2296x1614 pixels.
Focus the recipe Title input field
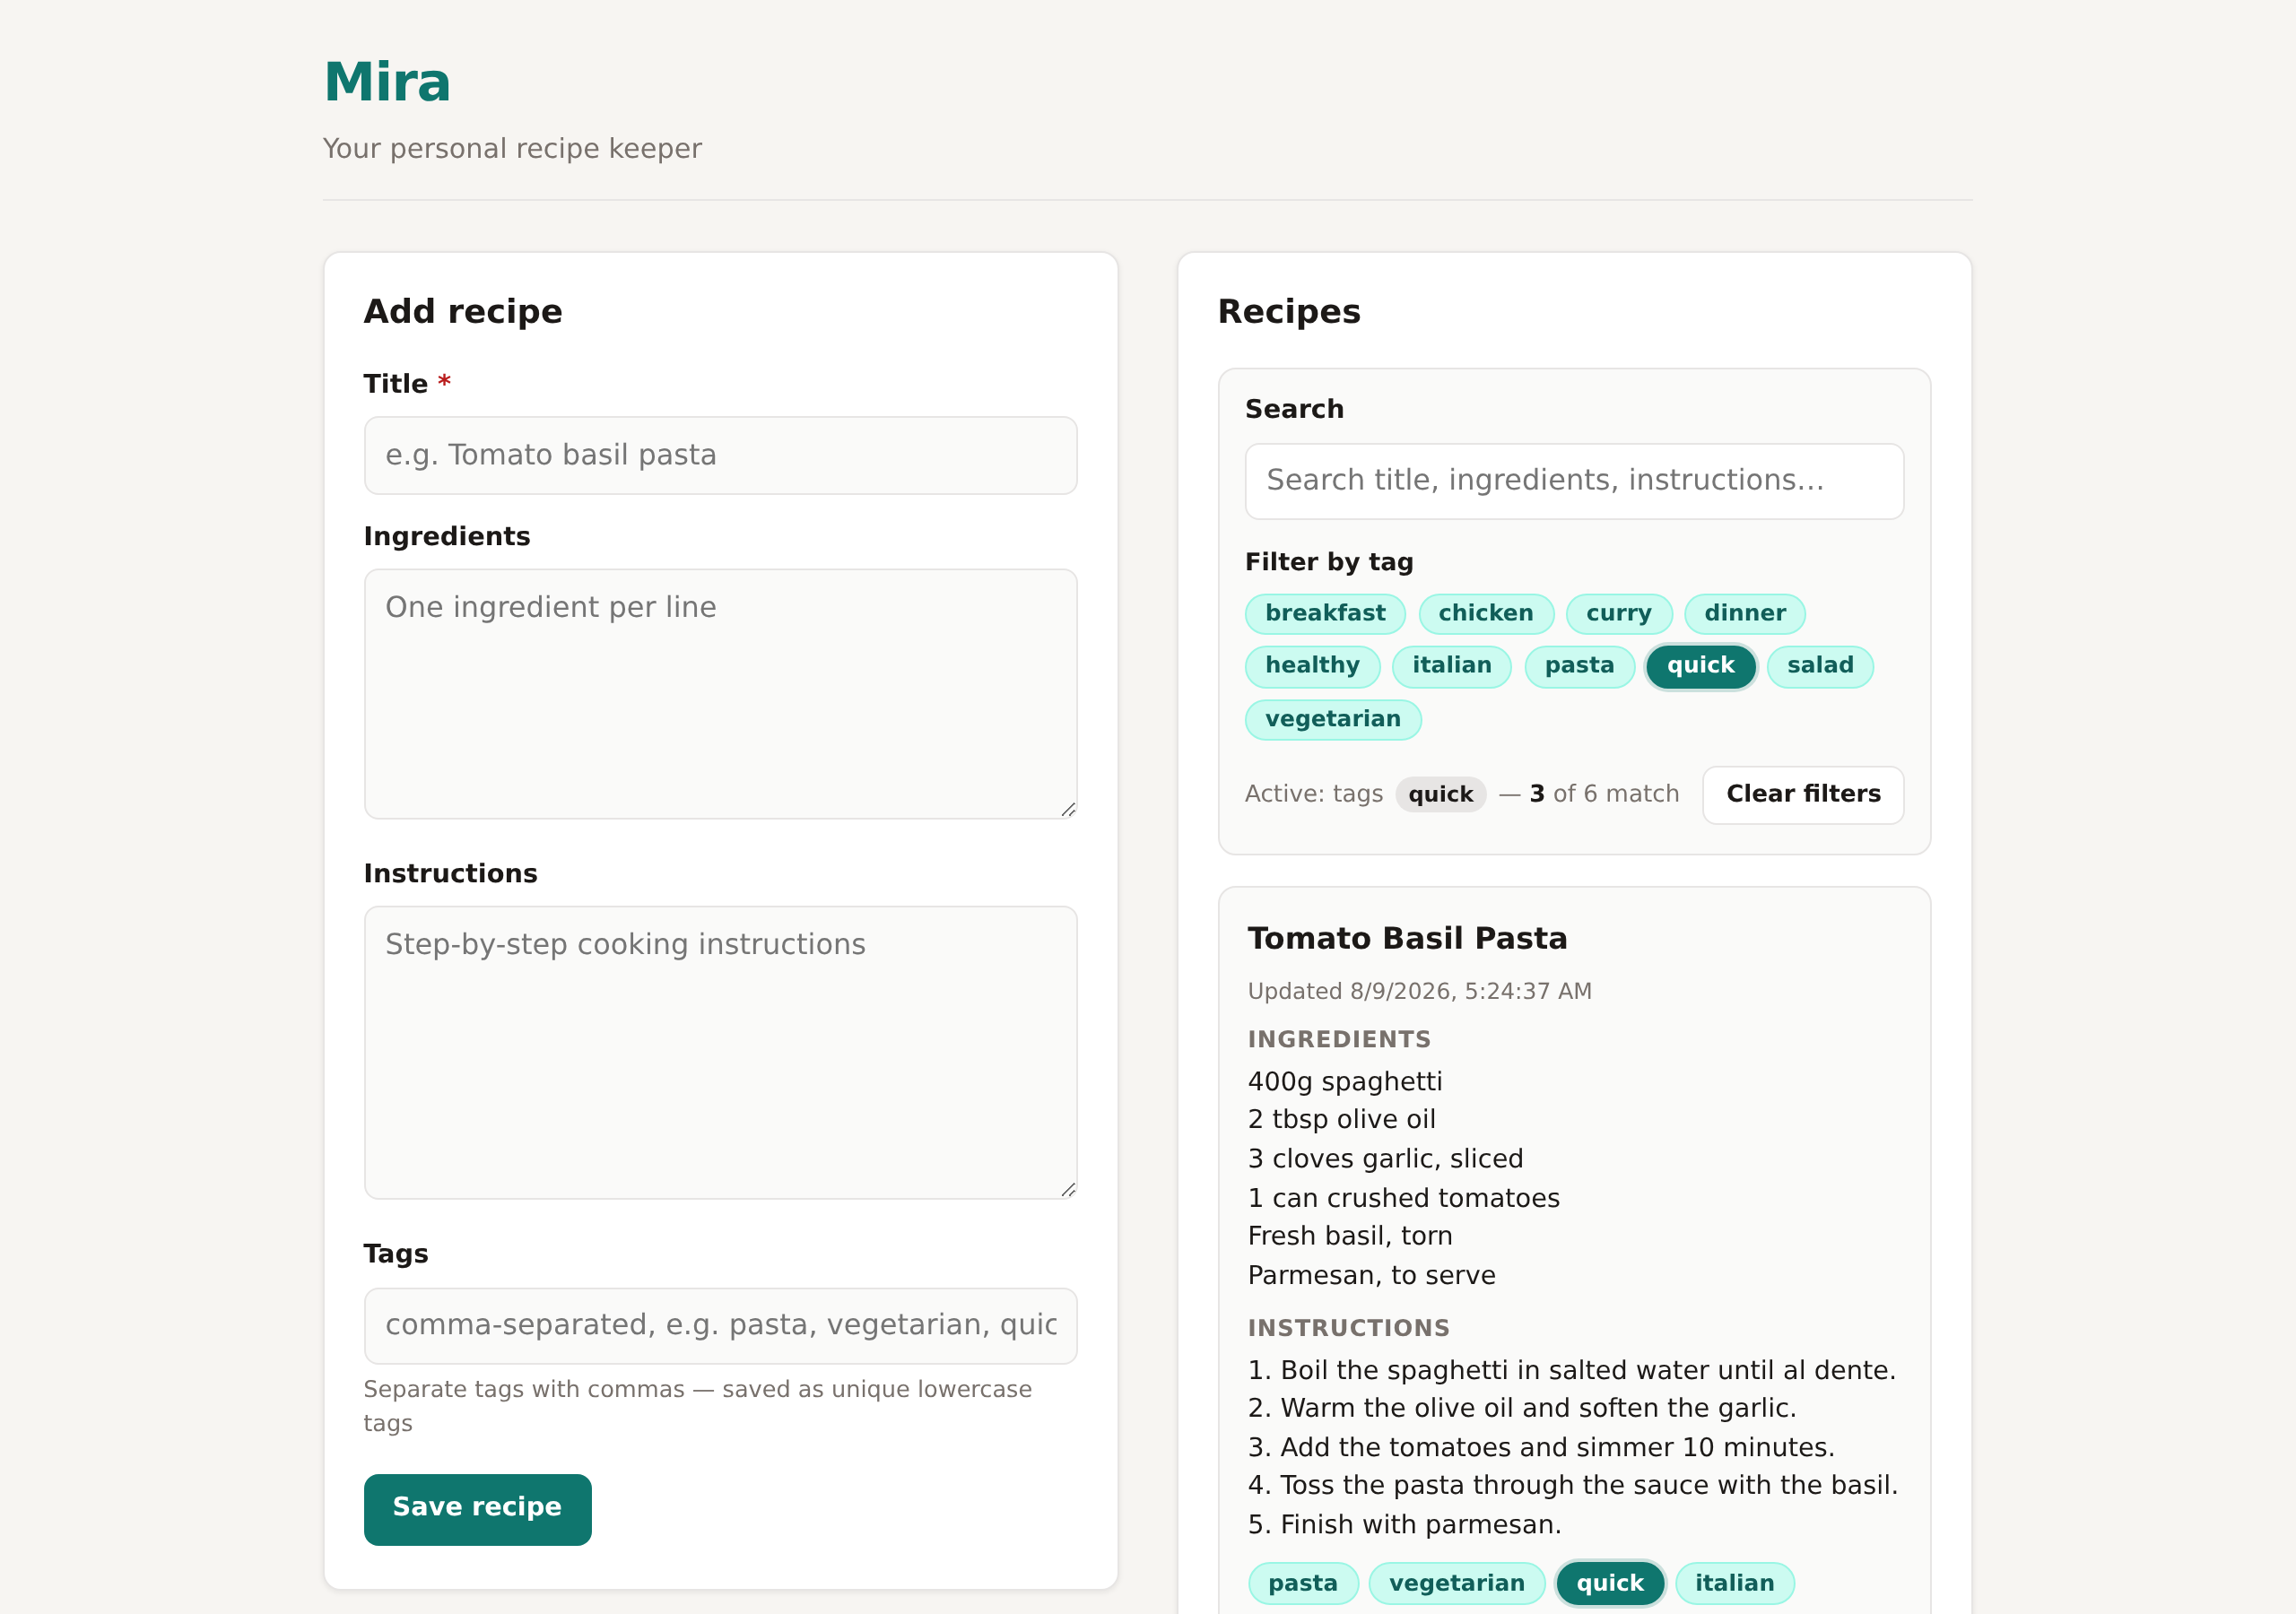point(720,455)
